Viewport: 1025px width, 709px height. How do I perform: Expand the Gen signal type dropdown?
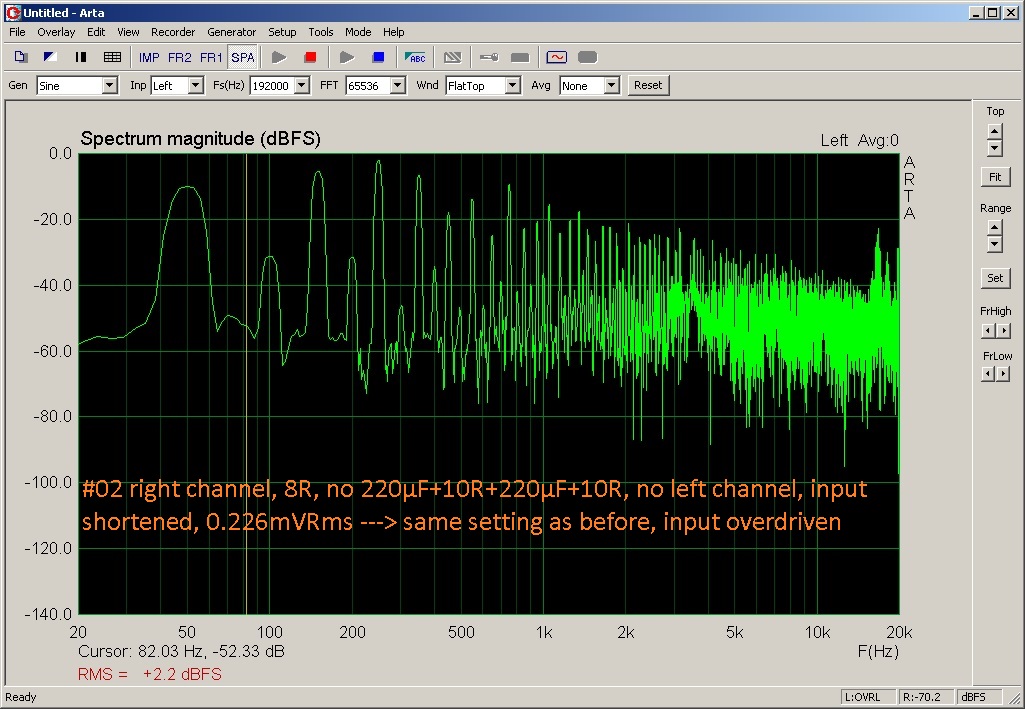(x=110, y=86)
